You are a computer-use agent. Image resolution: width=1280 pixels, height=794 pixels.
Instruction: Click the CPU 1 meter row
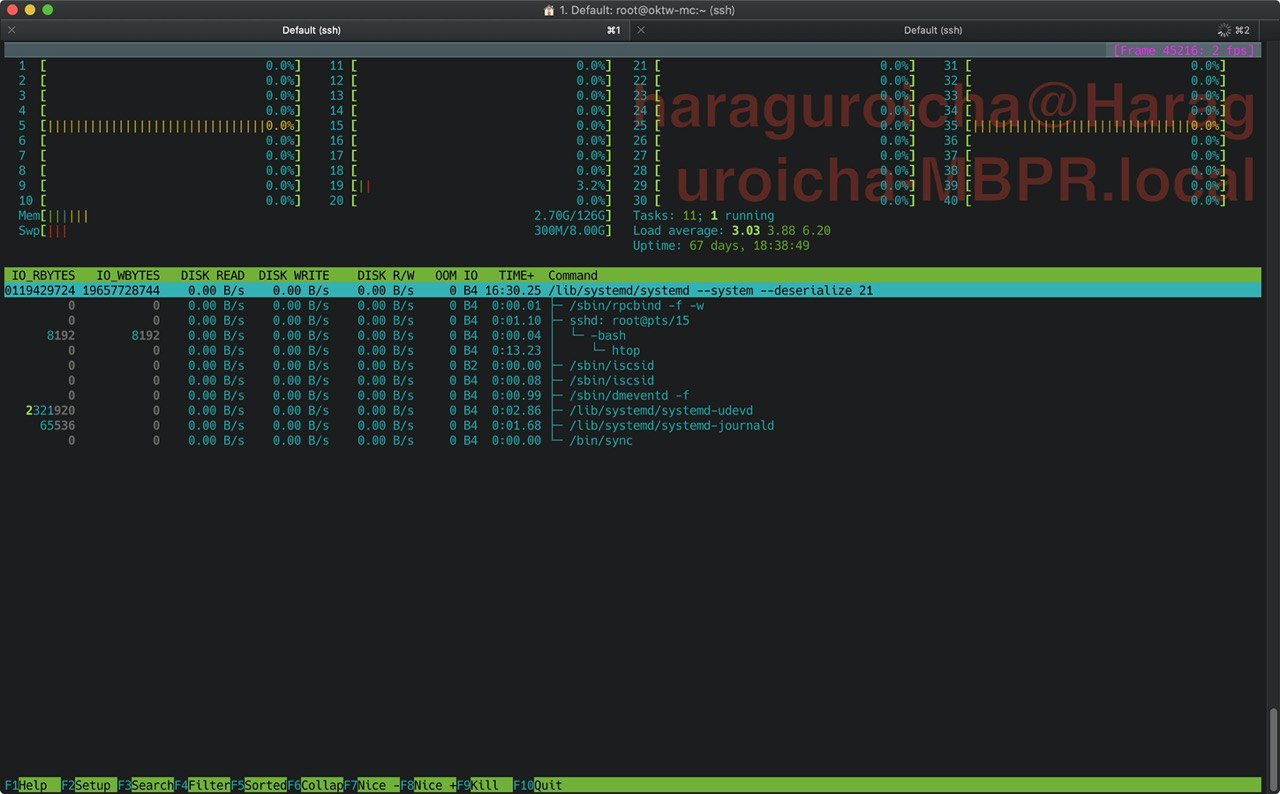pos(160,65)
